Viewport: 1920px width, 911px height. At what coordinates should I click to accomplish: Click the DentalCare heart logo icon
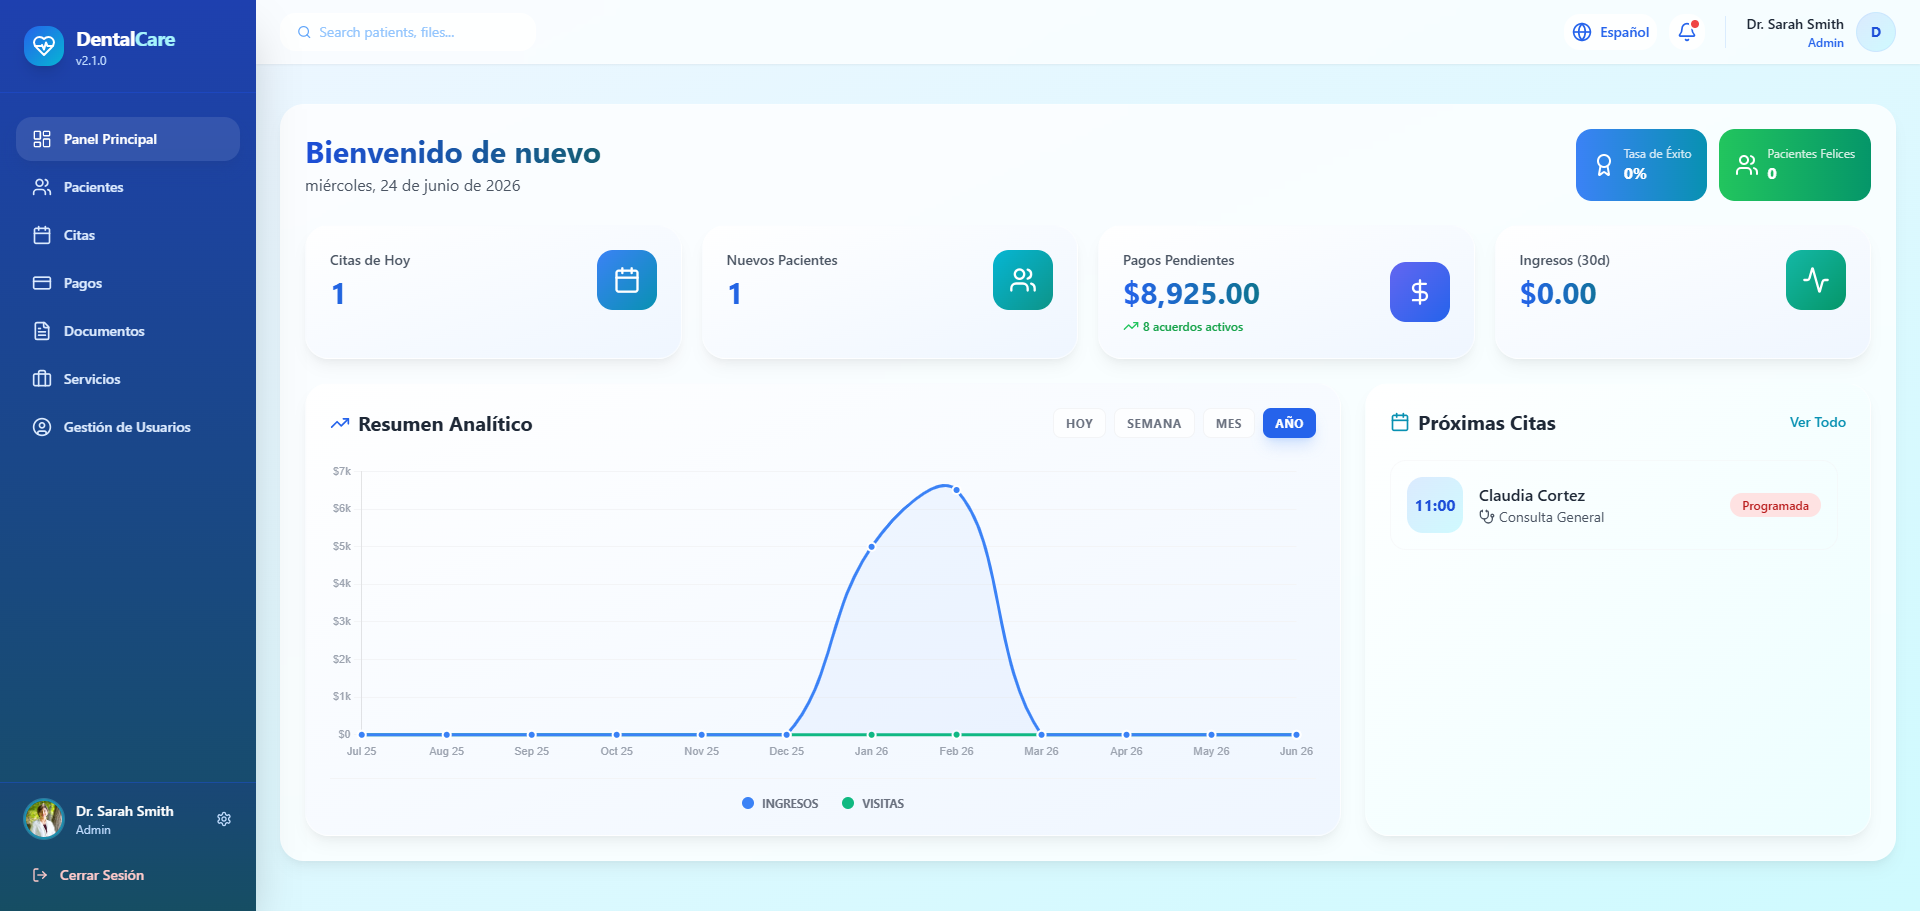44,46
